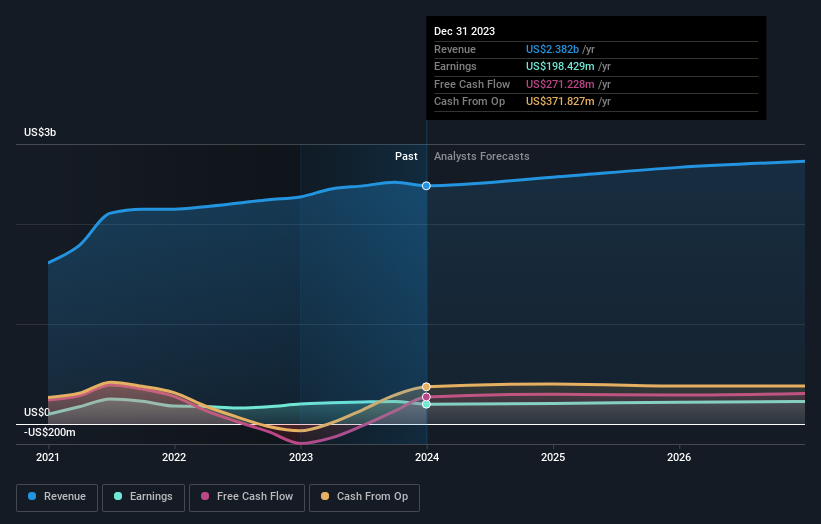Click the blue Revenue legend dot
The image size is (821, 524).
click(x=32, y=496)
